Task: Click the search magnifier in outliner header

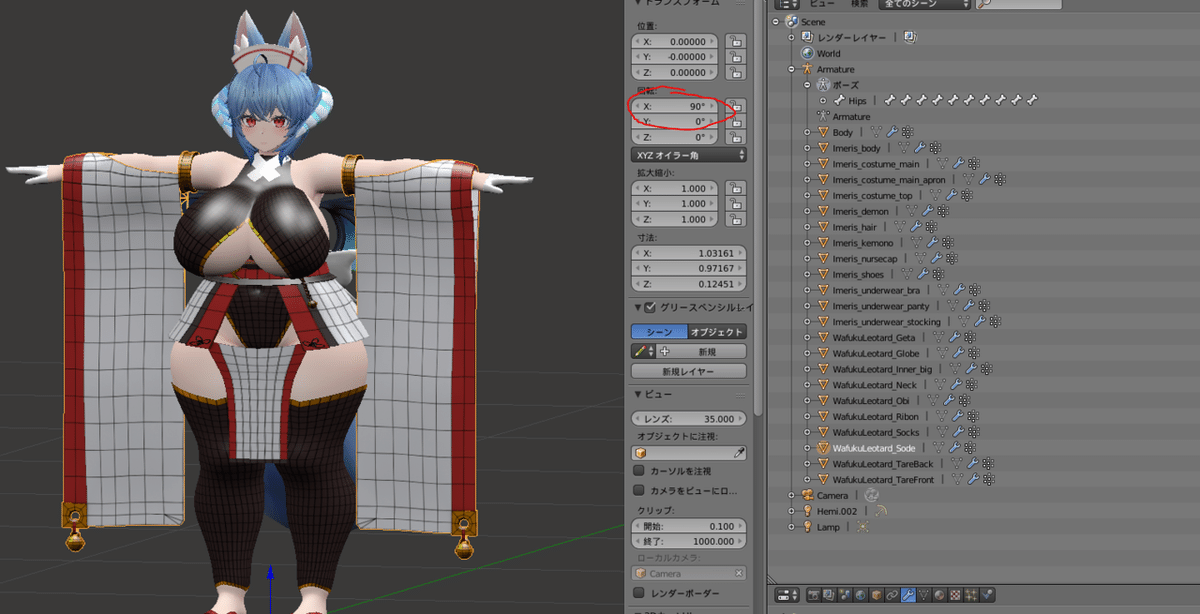Action: 984,4
